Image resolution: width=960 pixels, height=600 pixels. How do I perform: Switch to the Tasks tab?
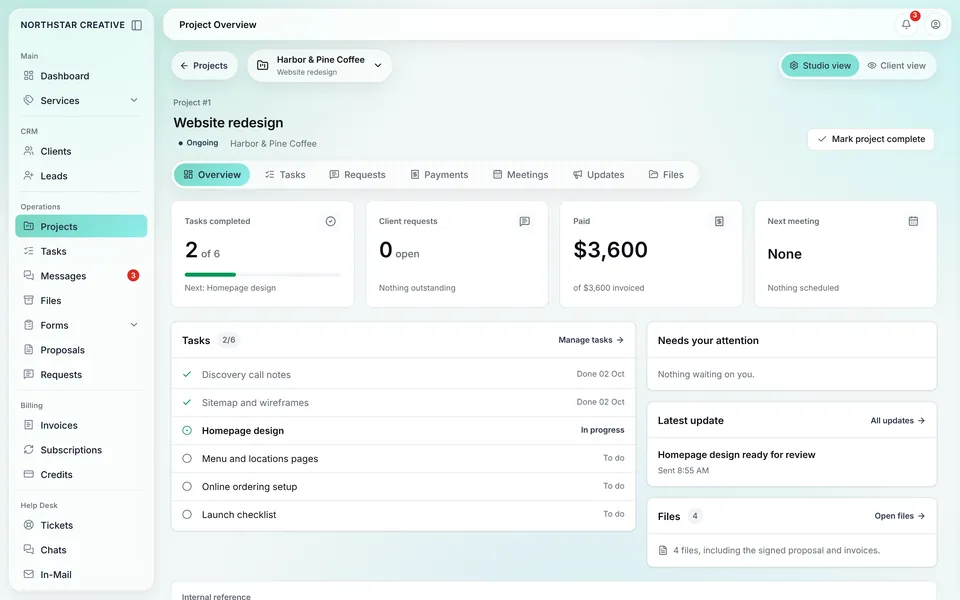click(285, 174)
